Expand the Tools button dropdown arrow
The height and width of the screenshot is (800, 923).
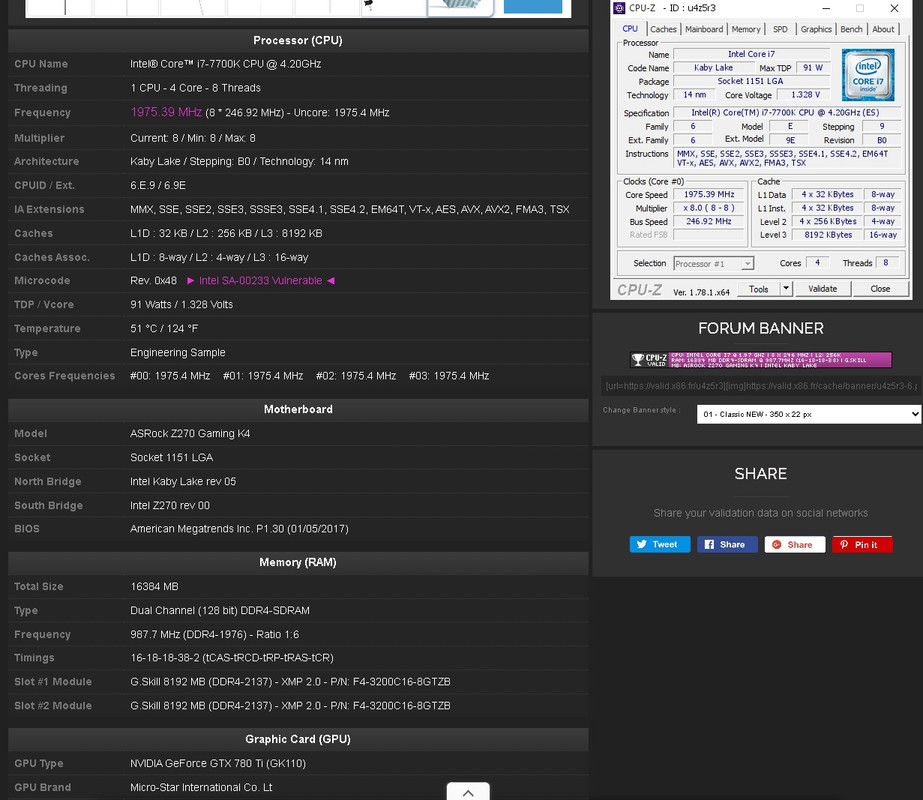[x=786, y=288]
